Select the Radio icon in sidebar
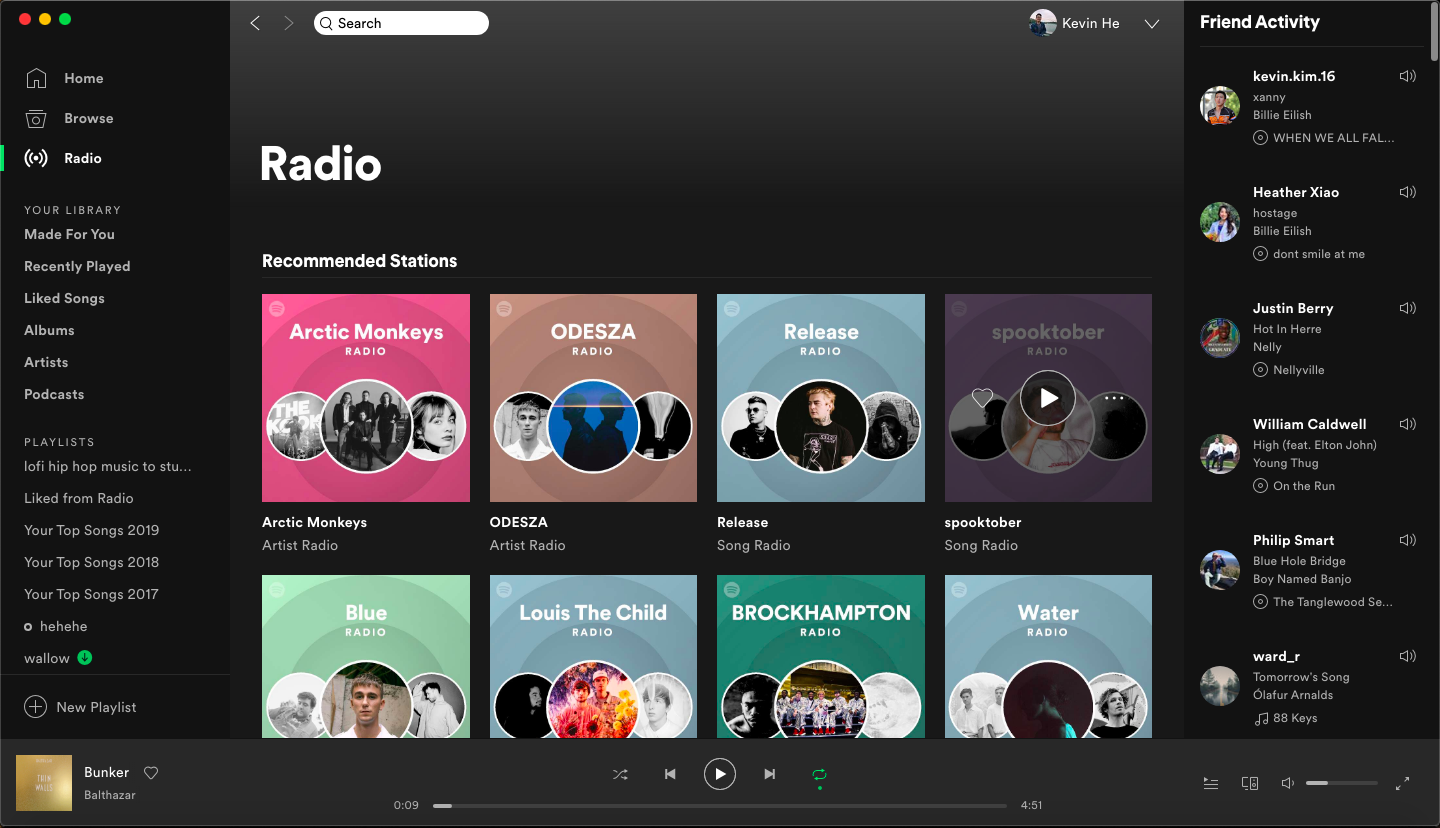This screenshot has height=828, width=1440. [x=36, y=158]
